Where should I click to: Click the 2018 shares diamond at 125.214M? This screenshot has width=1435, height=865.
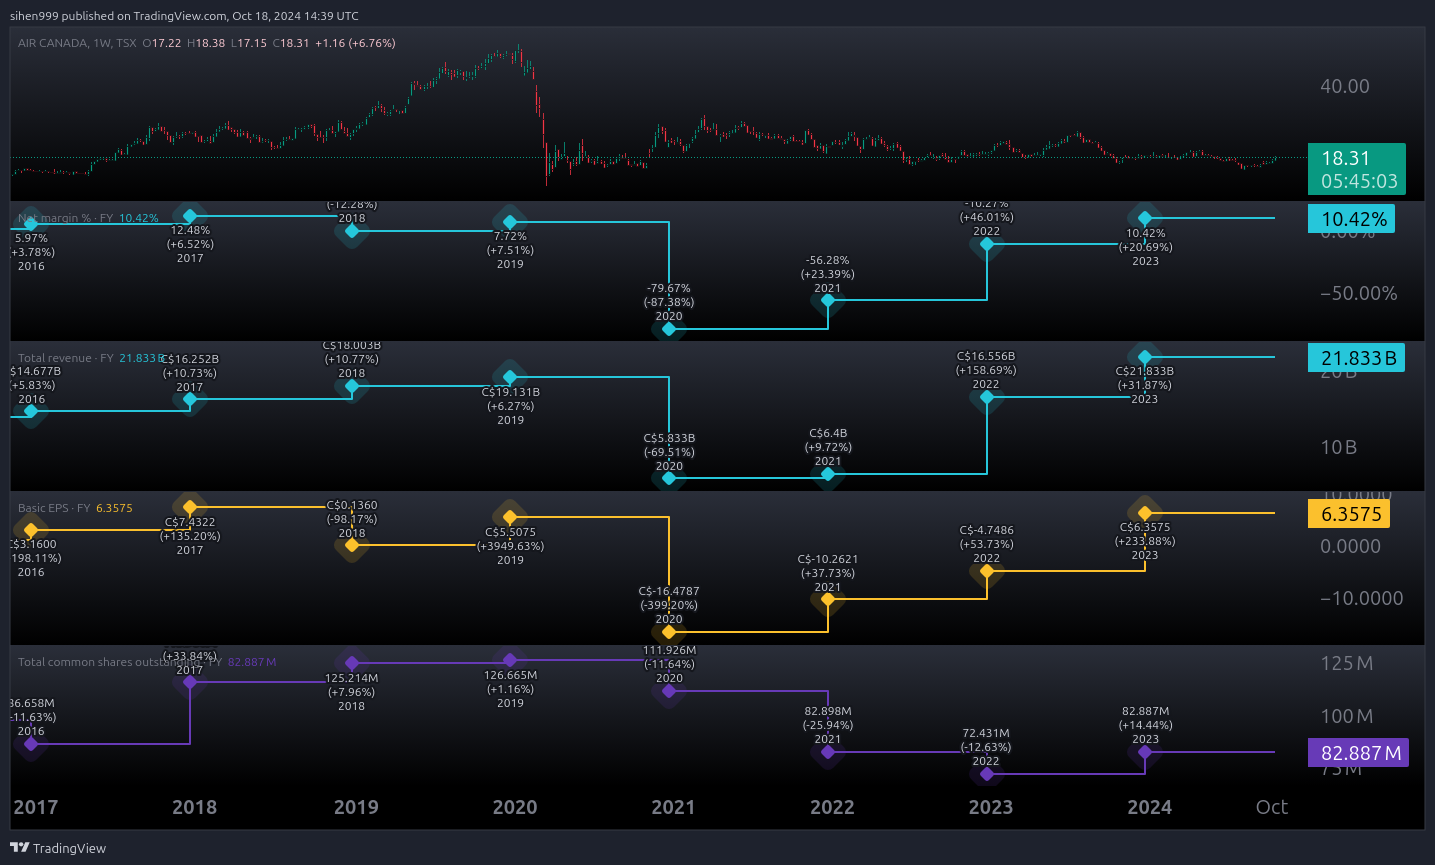pos(352,663)
